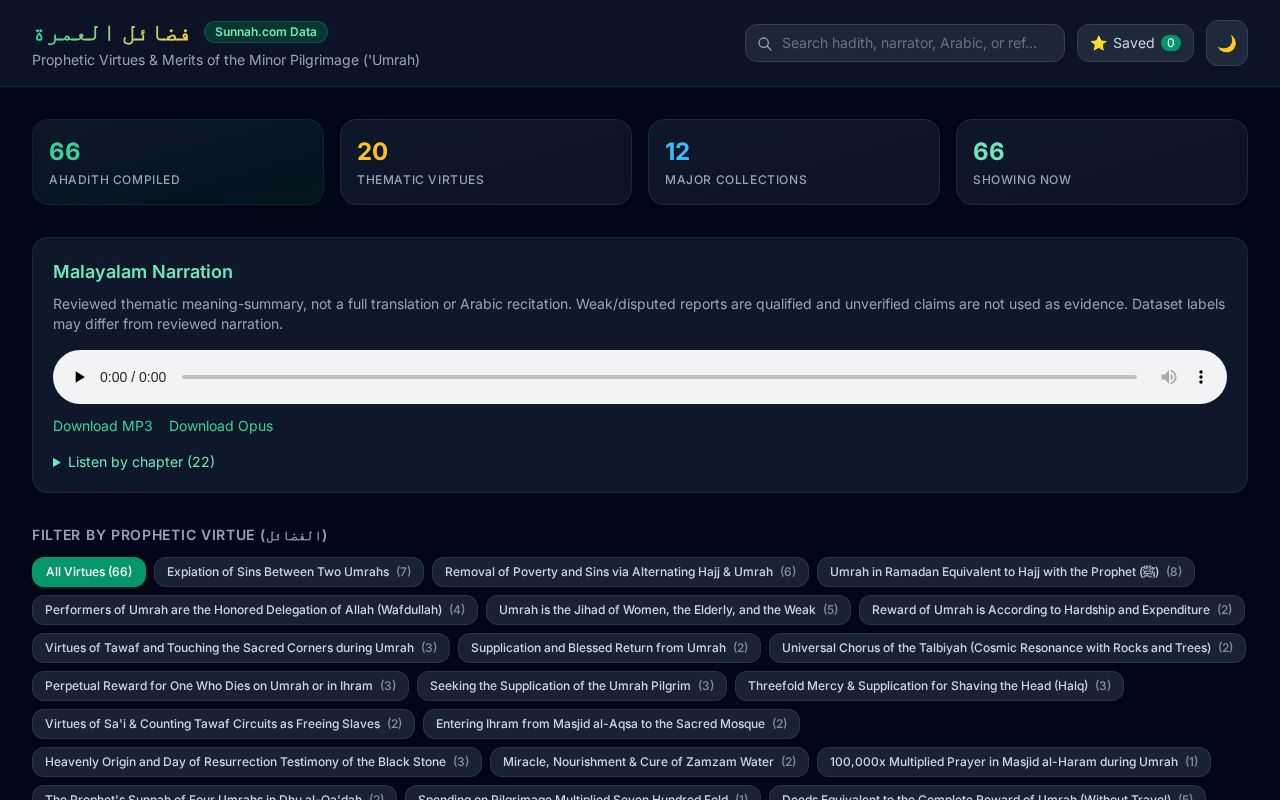Choose Perpetual Reward for One Who Dies filter

point(220,686)
